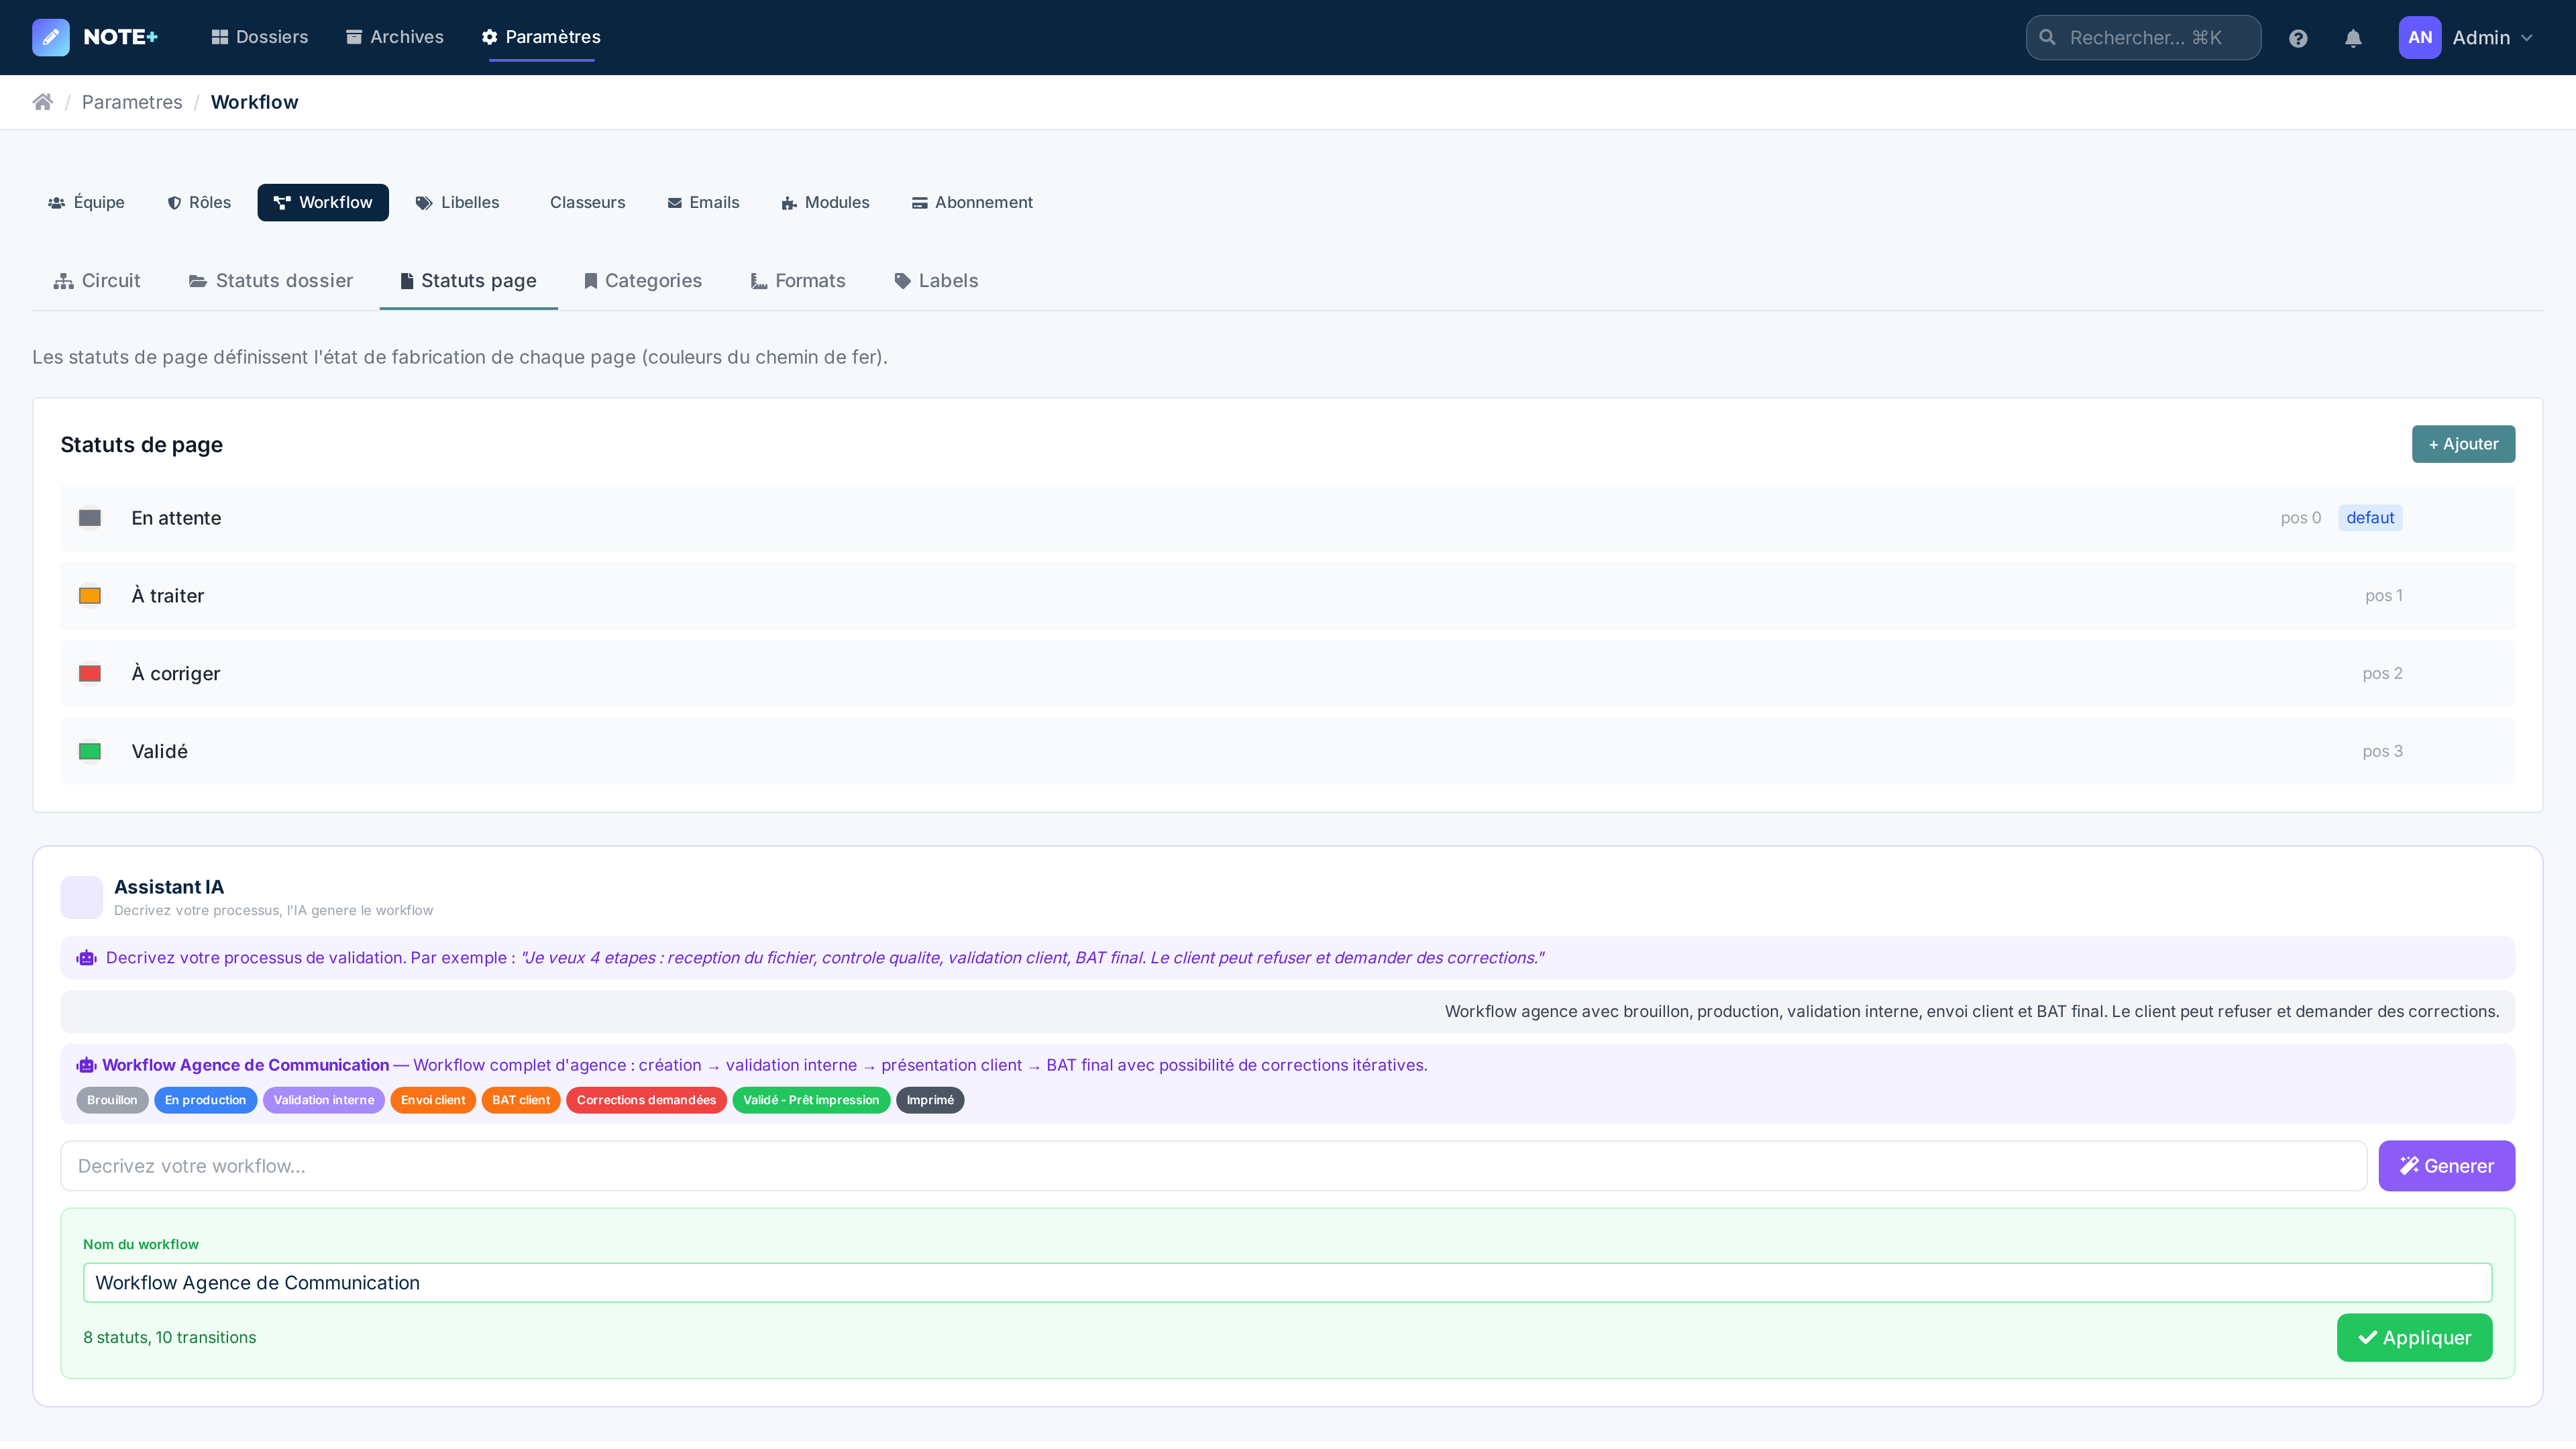Select the Brouillon status badge
The height and width of the screenshot is (1449, 2576).
click(111, 1100)
